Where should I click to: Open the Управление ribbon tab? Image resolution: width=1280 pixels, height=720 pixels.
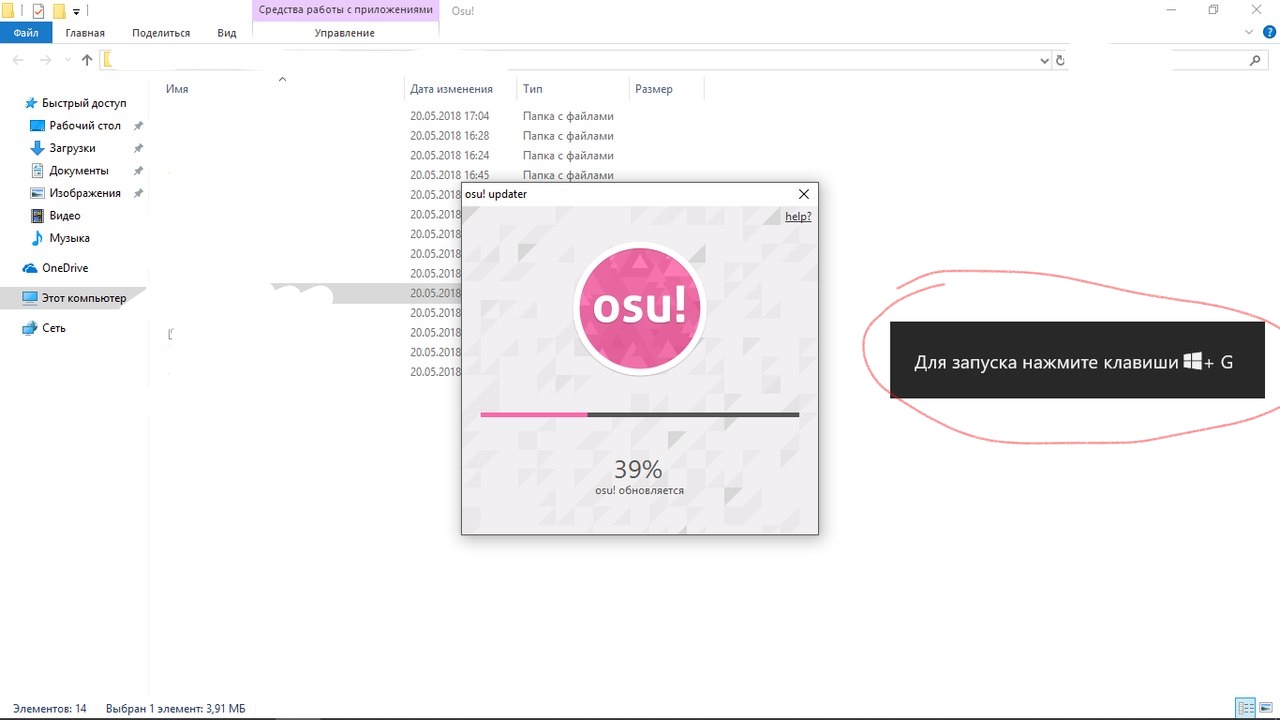click(345, 33)
